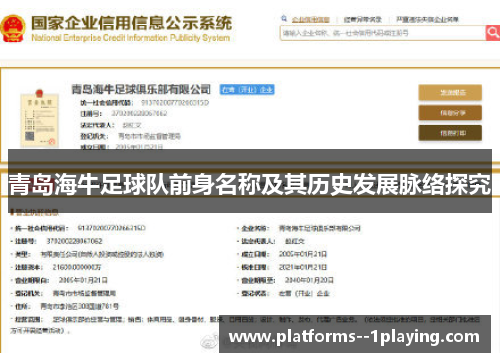Select business term end date 2040年01月20日
This screenshot has height=362, width=500.
click(x=309, y=280)
